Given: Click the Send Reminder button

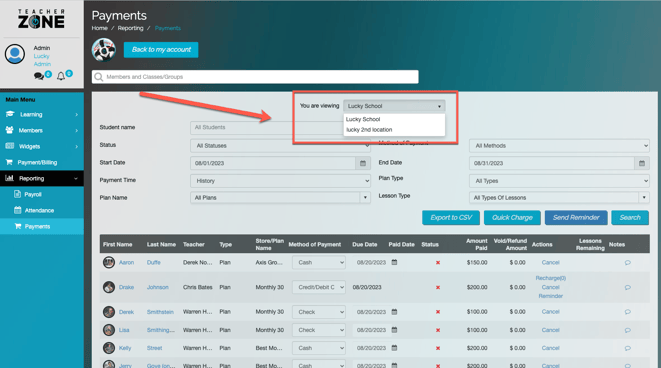Looking at the screenshot, I should pos(576,218).
